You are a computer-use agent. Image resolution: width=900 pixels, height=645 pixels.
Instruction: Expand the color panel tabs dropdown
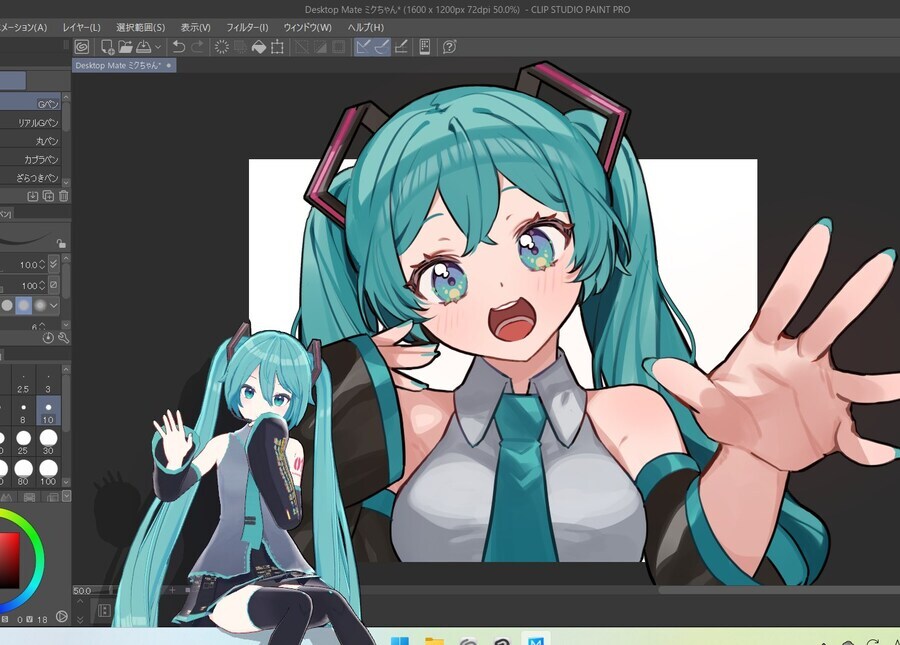pos(67,496)
